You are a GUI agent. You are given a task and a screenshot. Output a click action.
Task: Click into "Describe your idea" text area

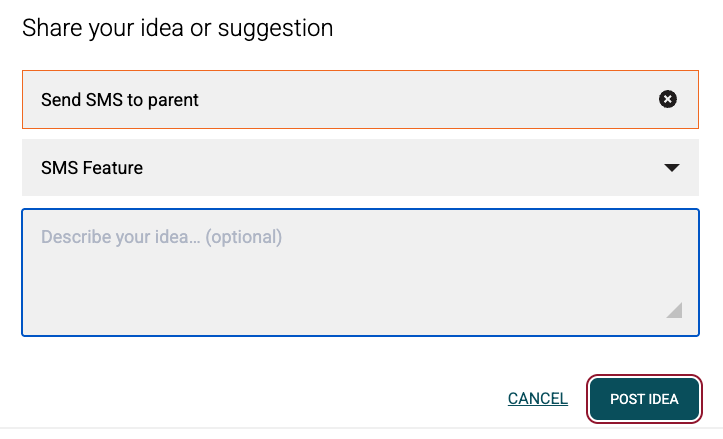point(360,272)
